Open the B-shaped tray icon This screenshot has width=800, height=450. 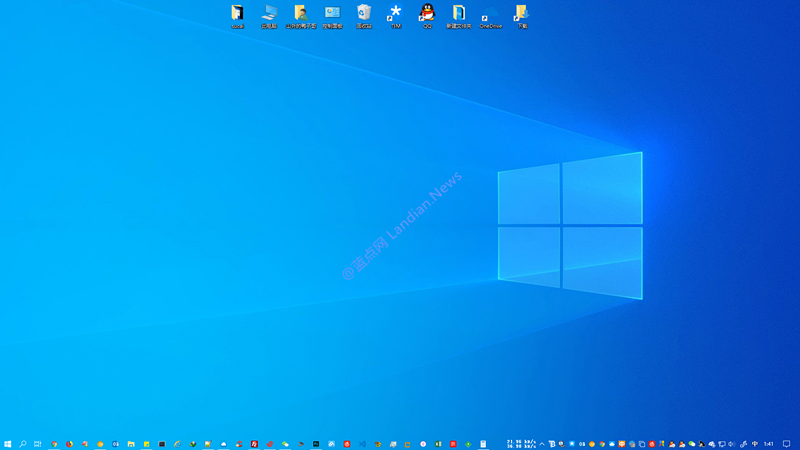click(552, 444)
